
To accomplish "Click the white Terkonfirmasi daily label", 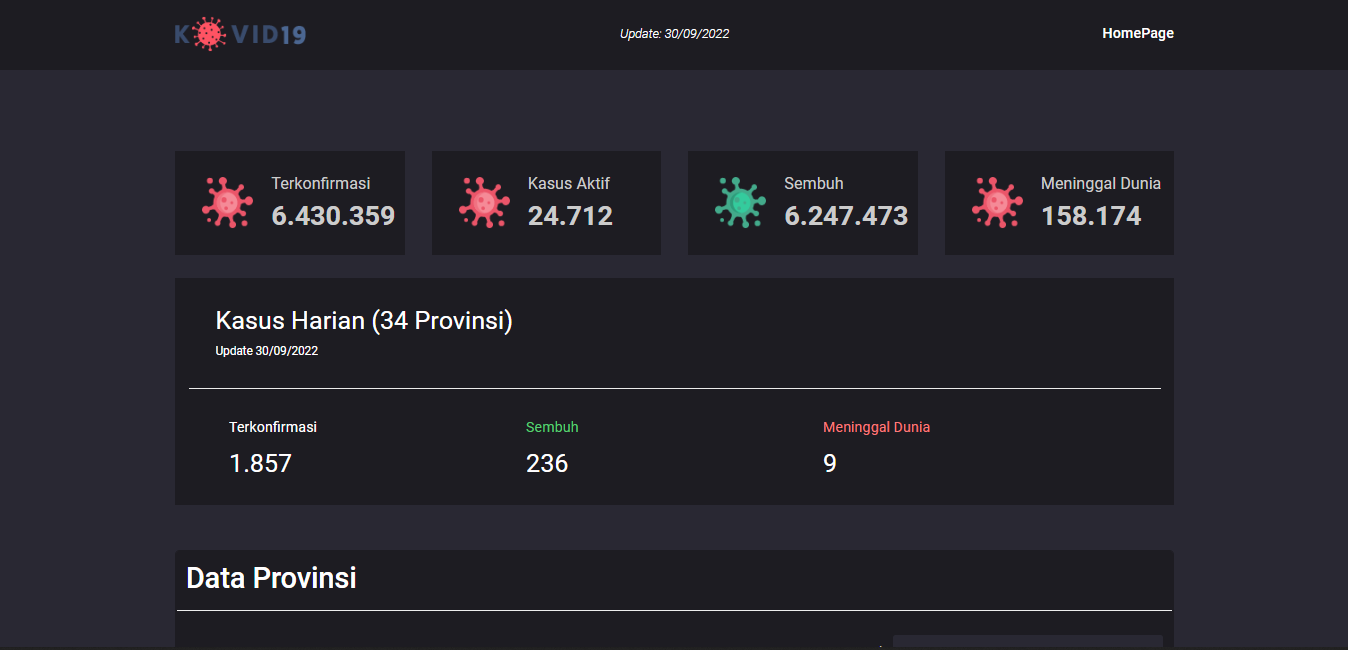I will point(273,427).
